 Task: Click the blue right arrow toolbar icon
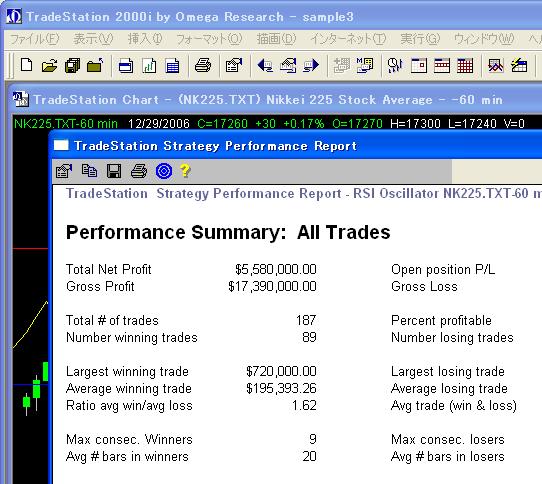pyautogui.click(x=311, y=65)
